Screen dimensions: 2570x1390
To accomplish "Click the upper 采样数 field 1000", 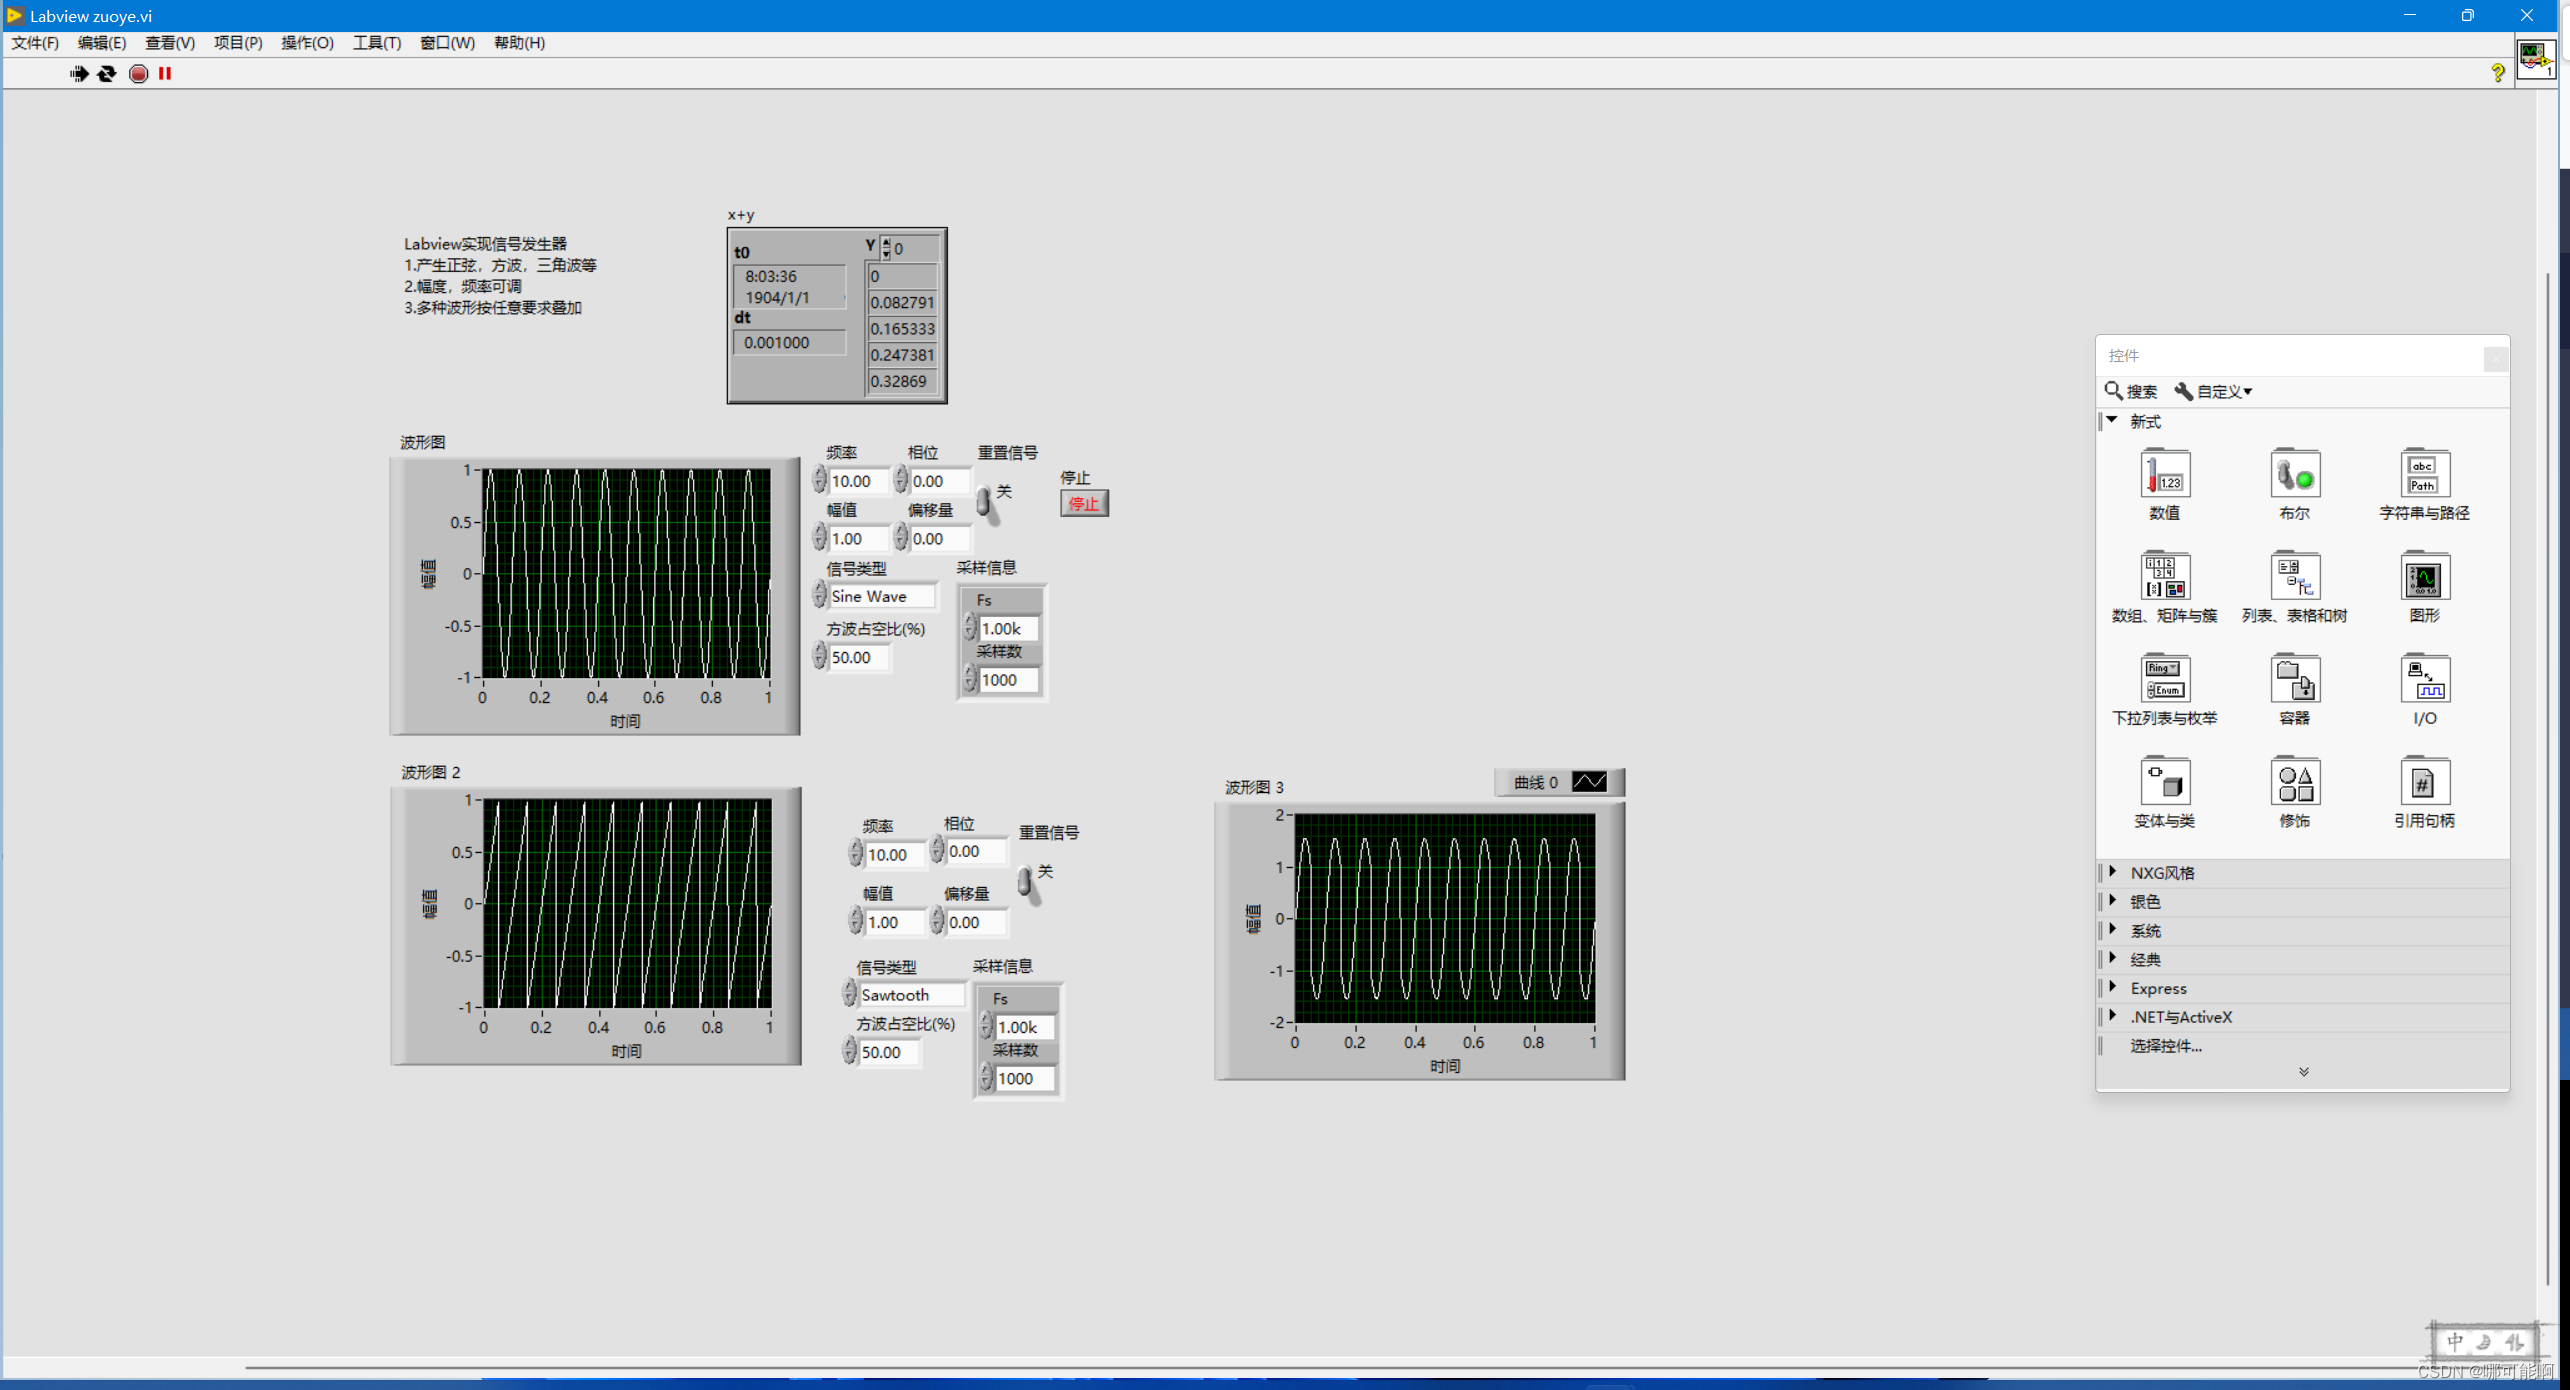I will [1009, 680].
